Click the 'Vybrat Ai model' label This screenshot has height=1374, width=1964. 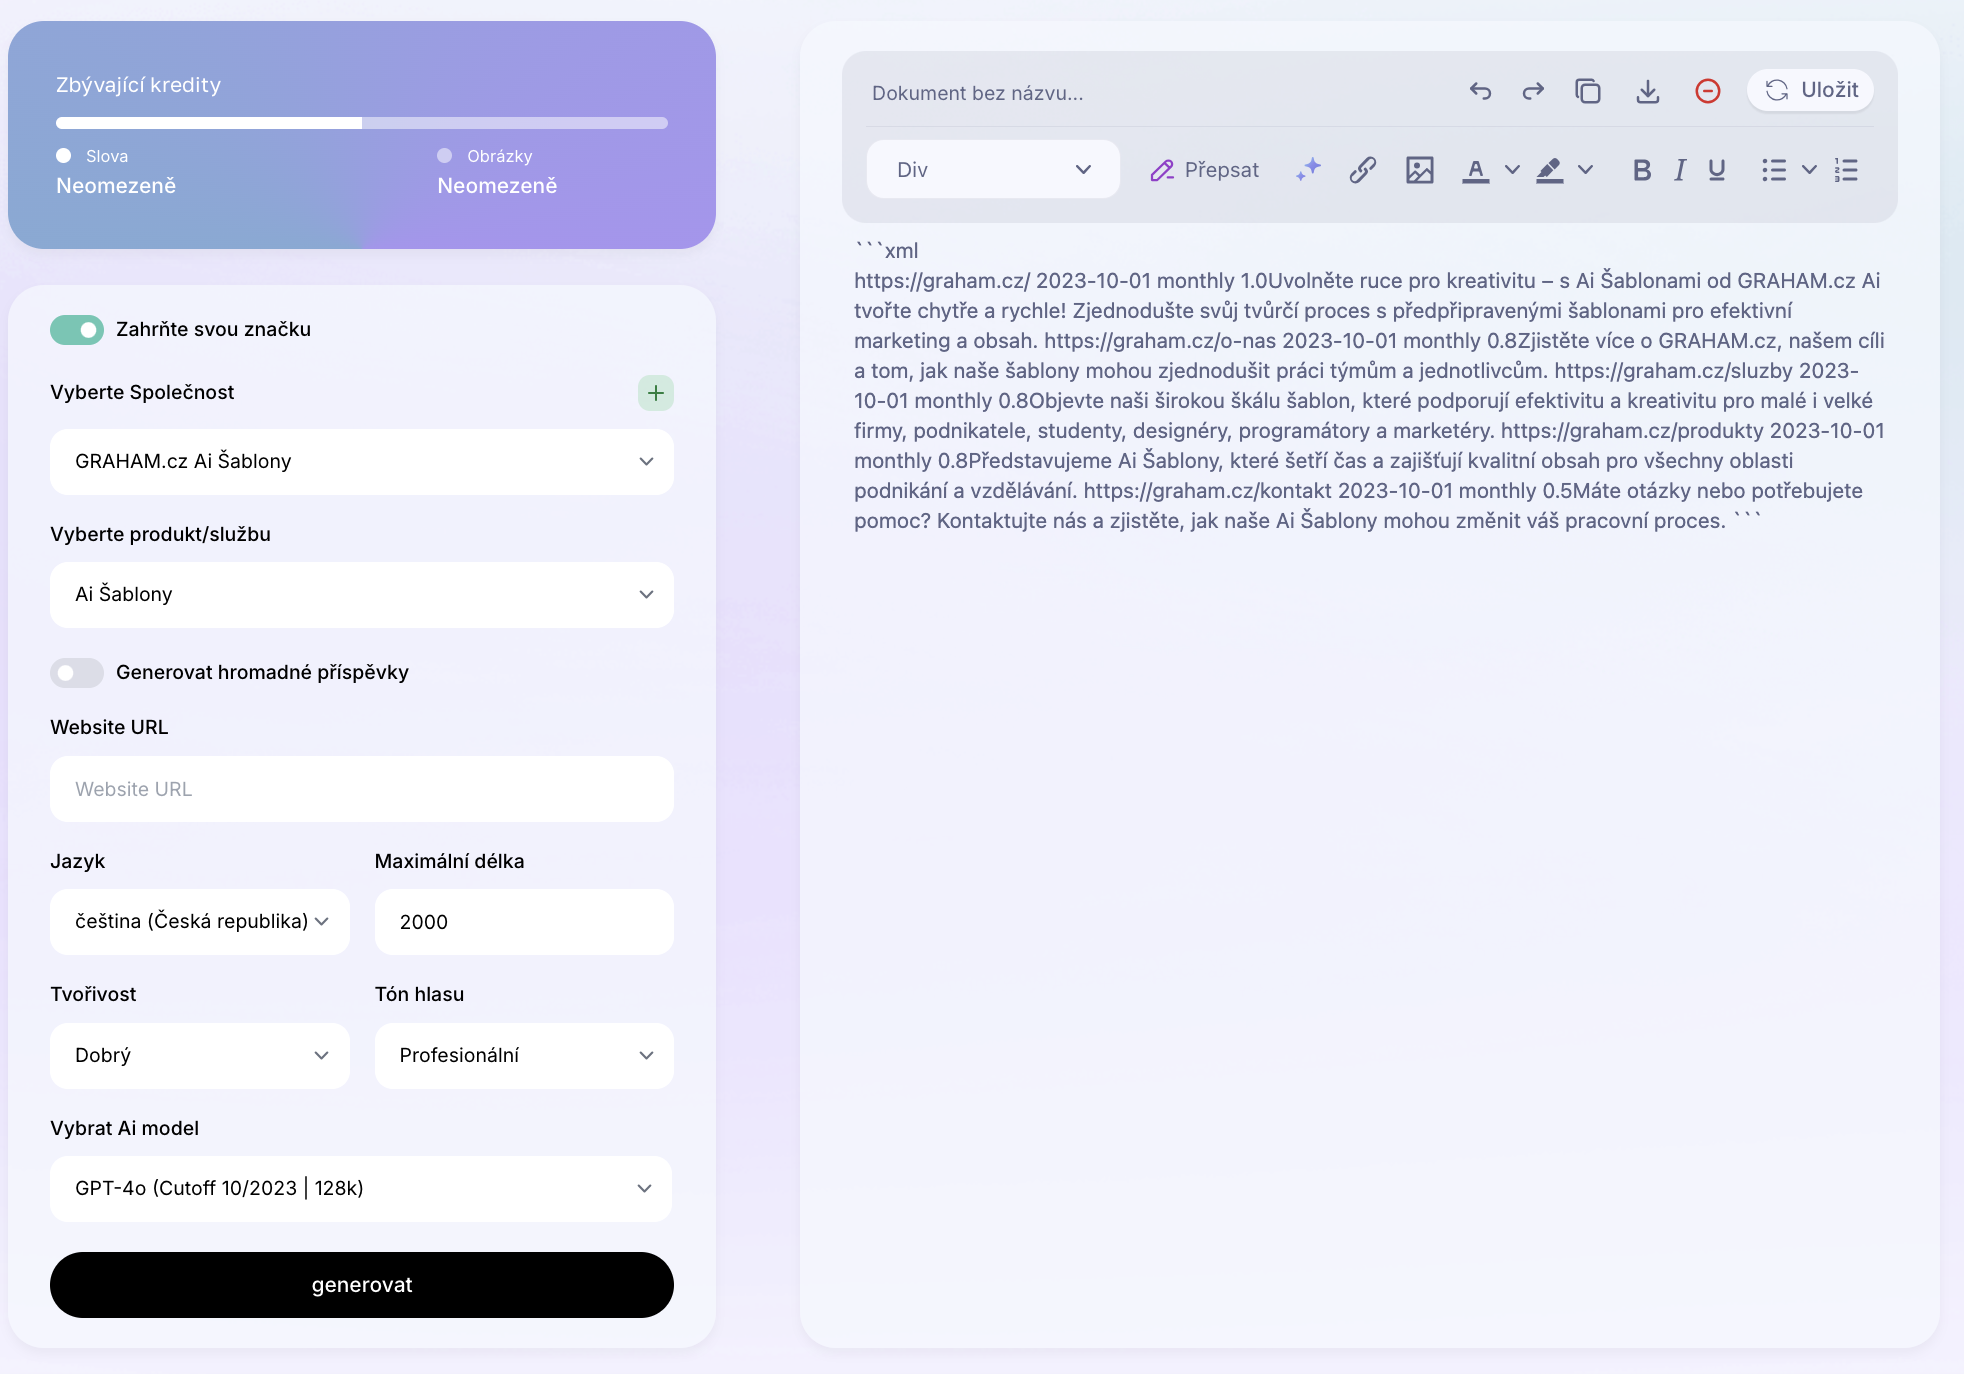point(124,1128)
